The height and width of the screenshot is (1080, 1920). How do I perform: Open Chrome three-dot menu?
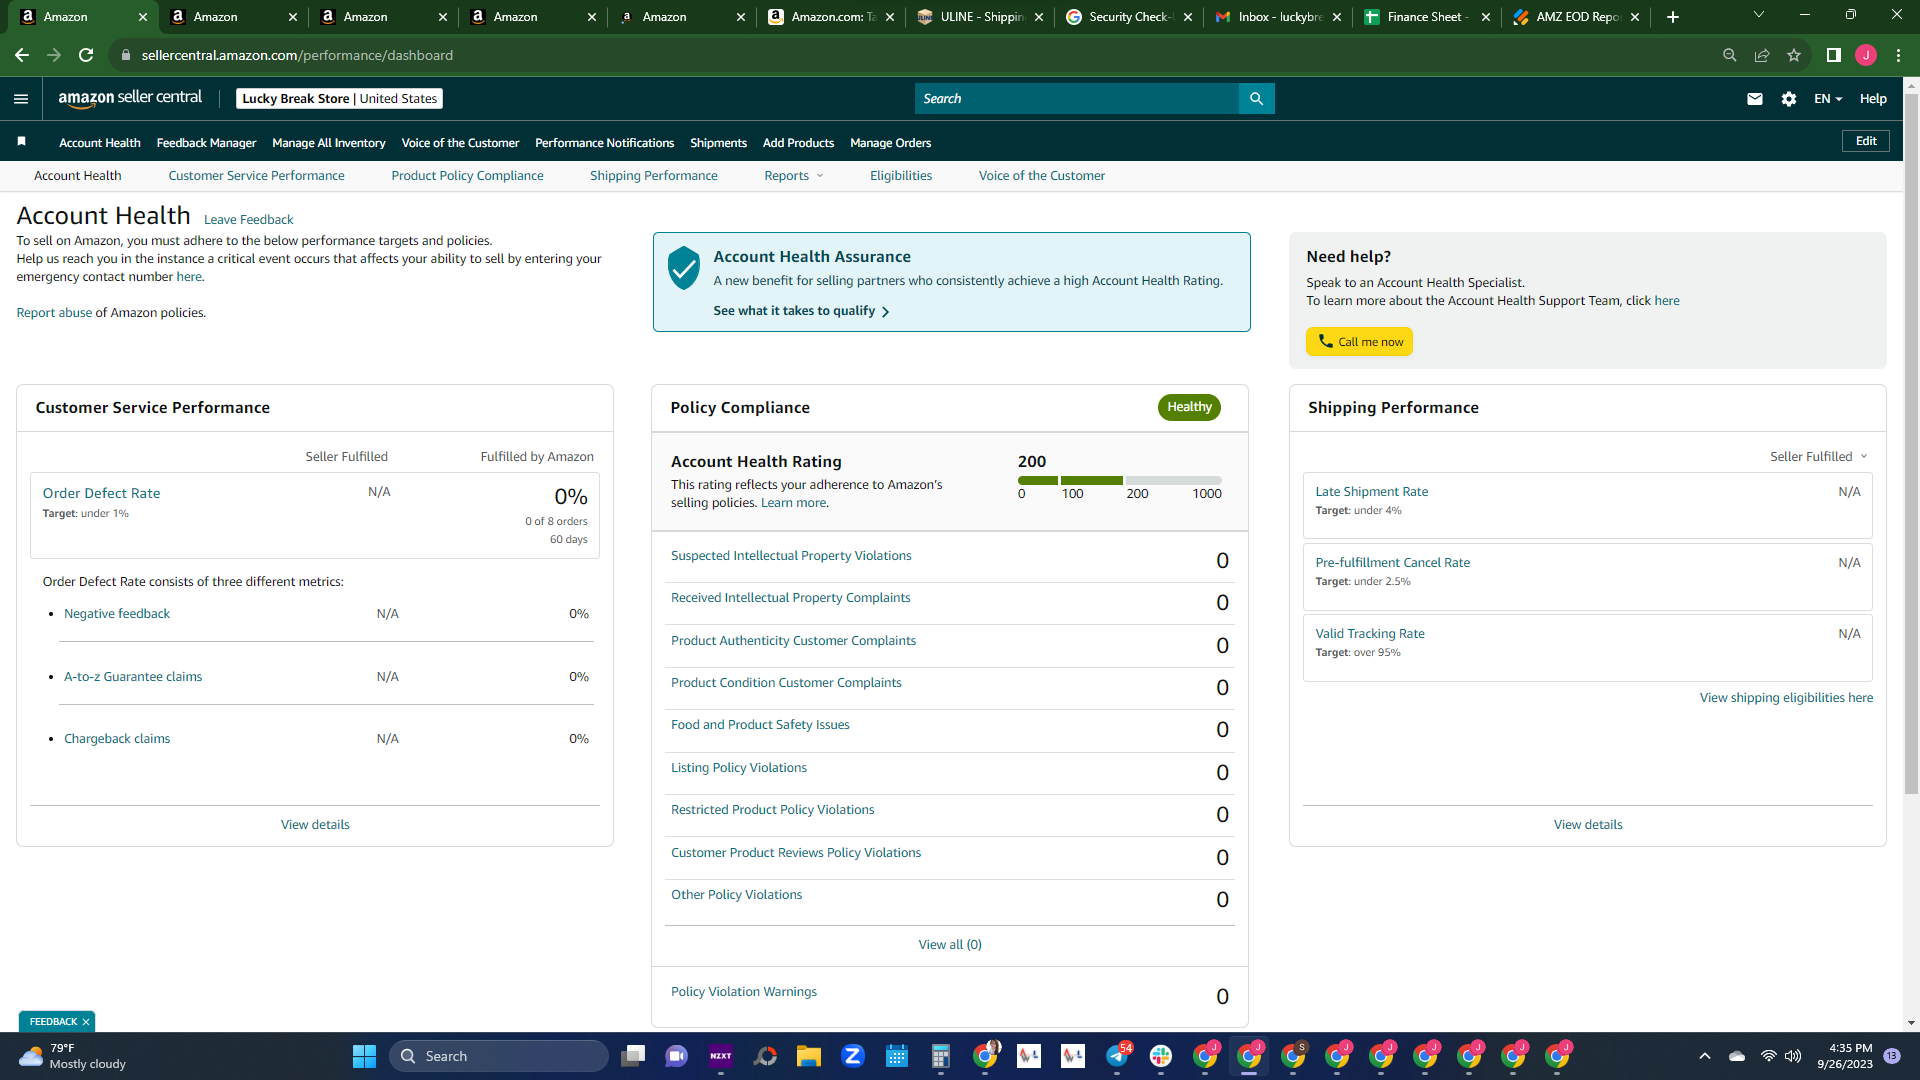(x=1898, y=55)
